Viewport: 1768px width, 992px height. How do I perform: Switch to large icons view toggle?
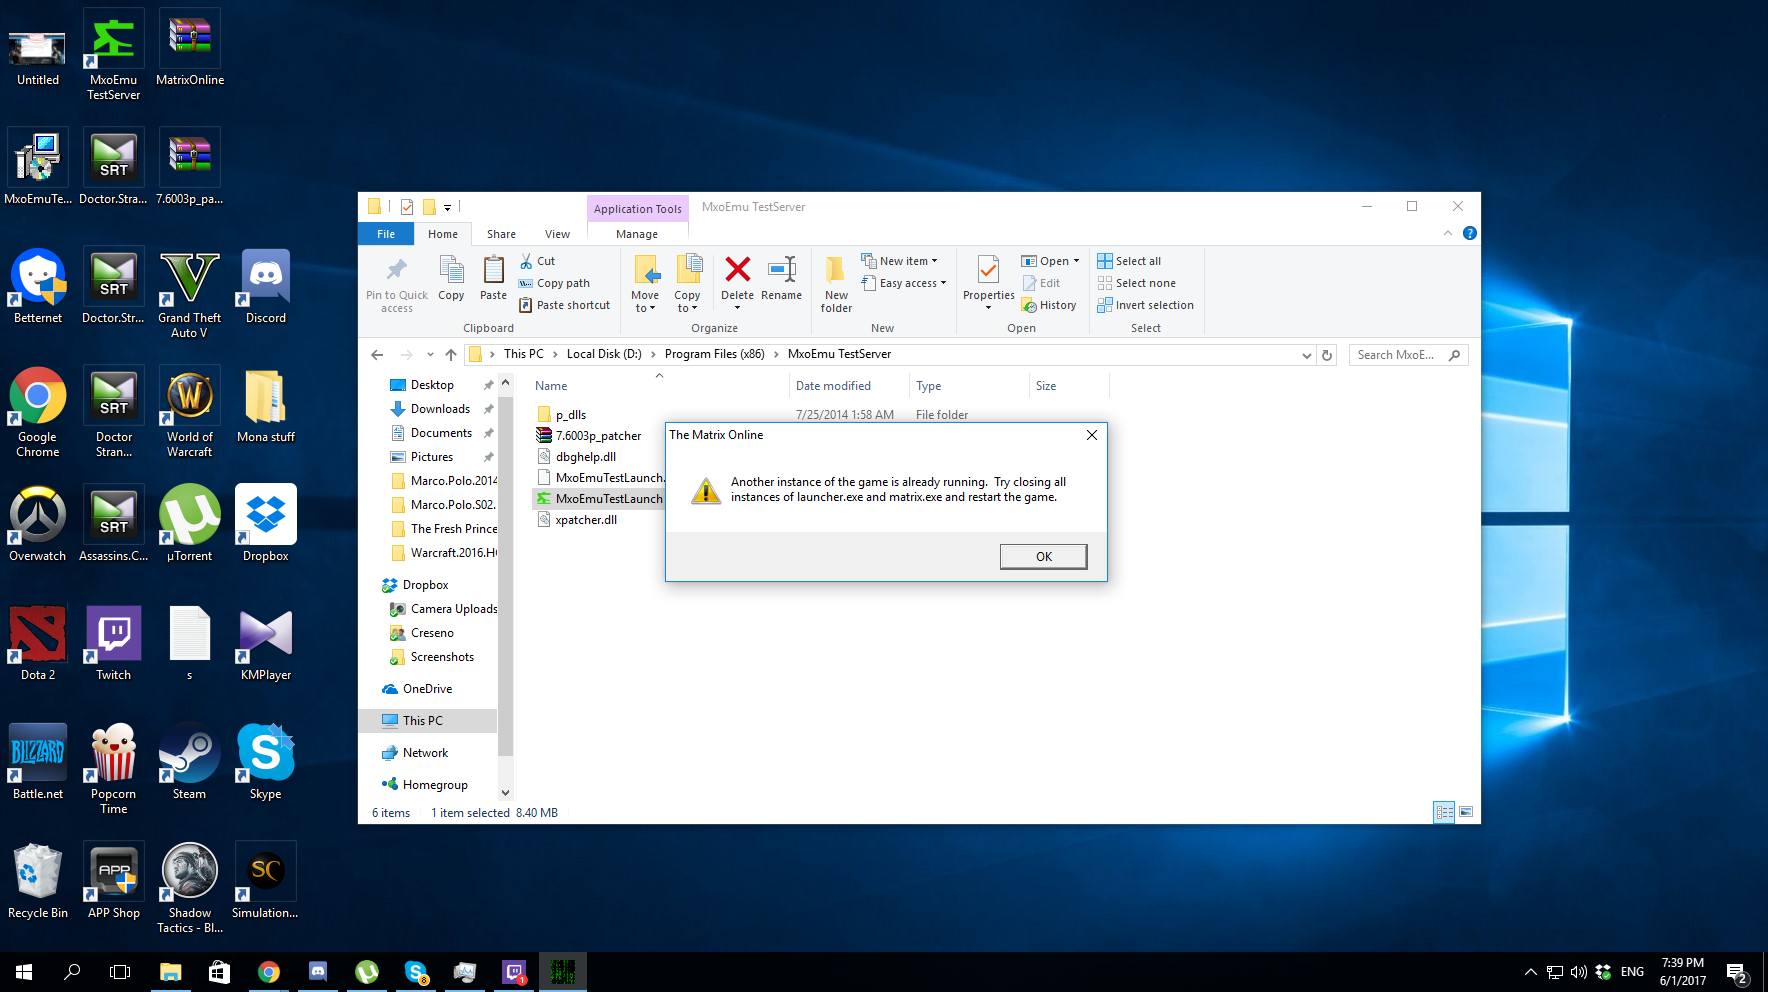1466,812
